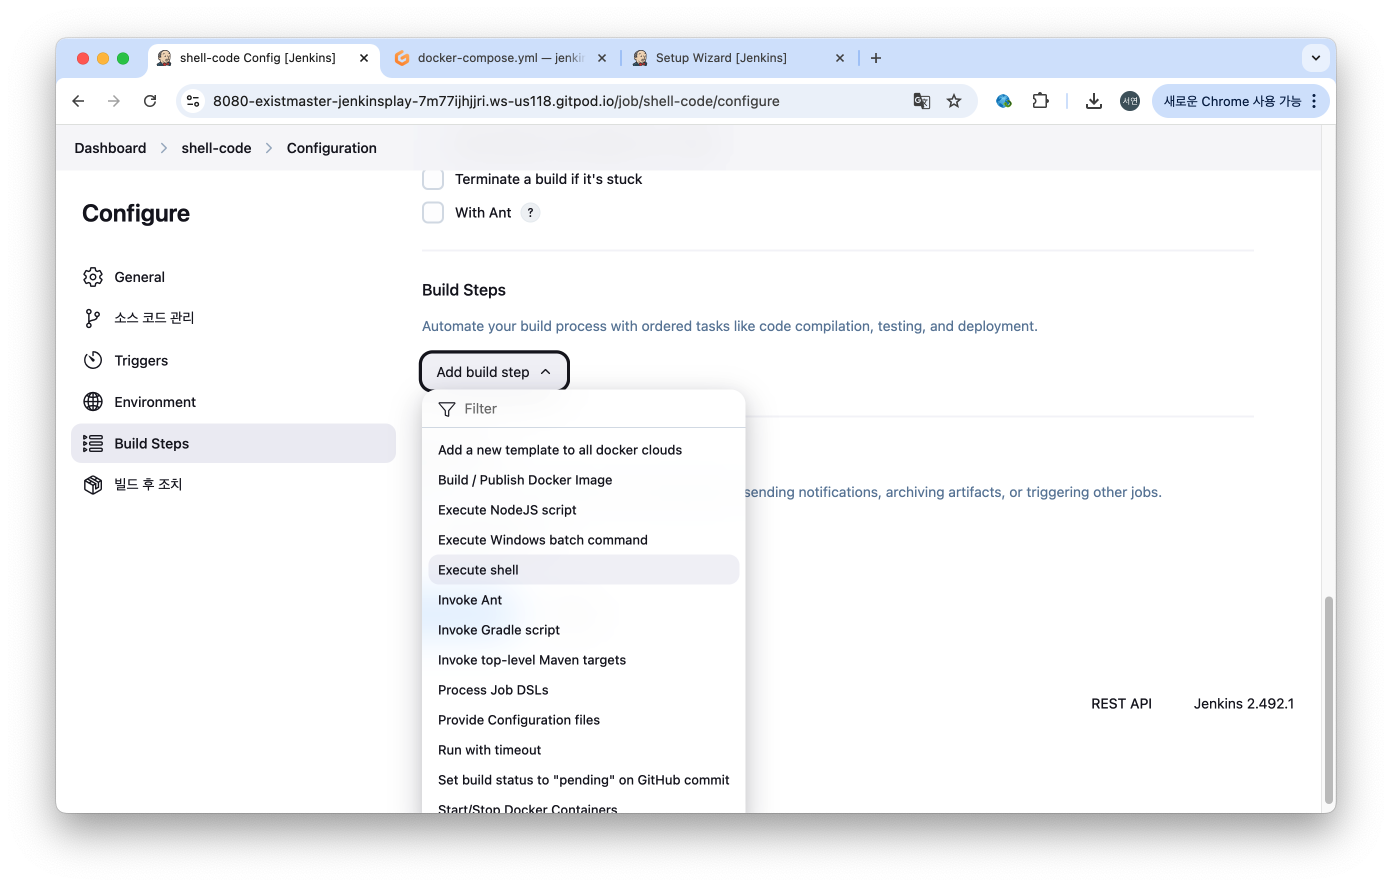Switch to docker-compose.yml browser tab
The image size is (1392, 887).
(500, 58)
